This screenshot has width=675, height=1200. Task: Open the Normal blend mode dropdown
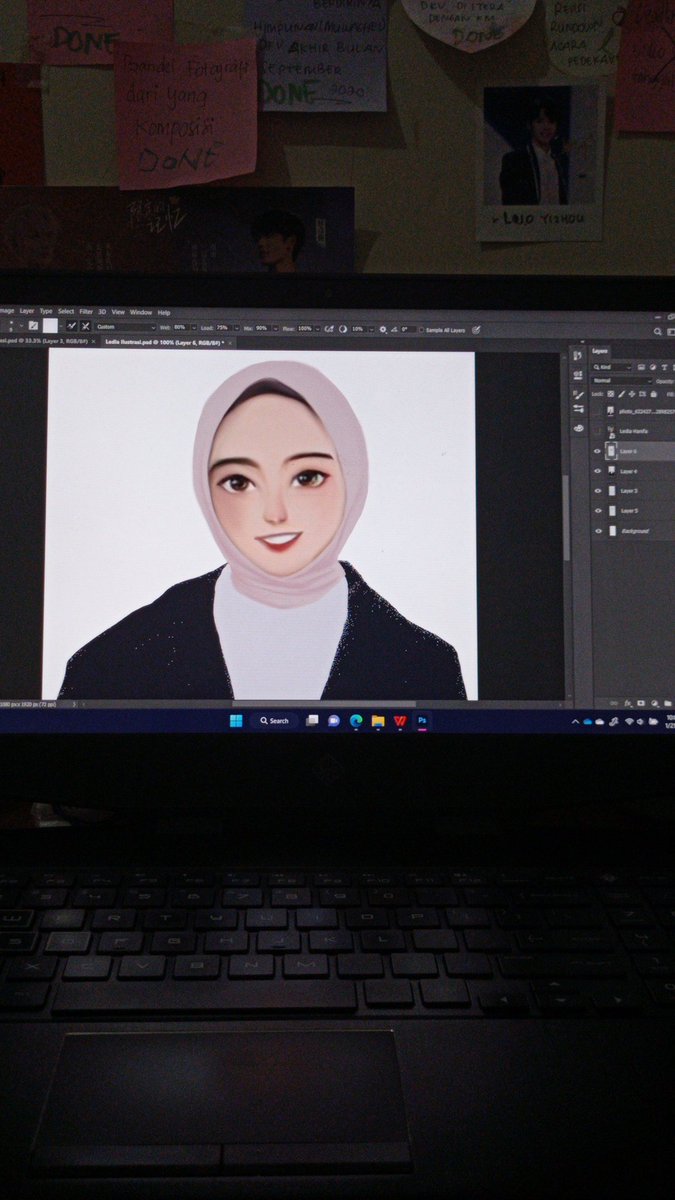click(622, 380)
